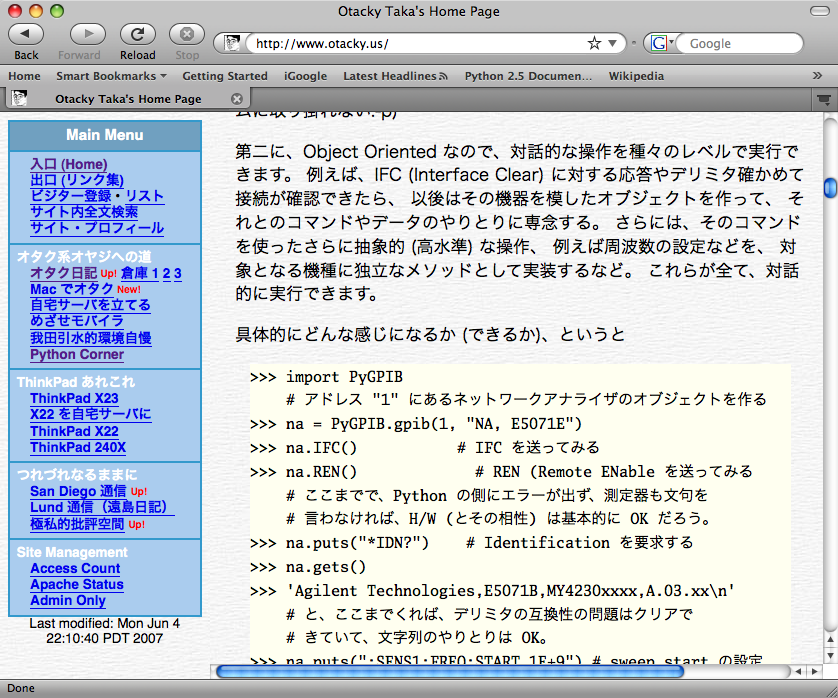Open the iGoogle bookmark
Viewport: 838px width, 698px height.
305,76
